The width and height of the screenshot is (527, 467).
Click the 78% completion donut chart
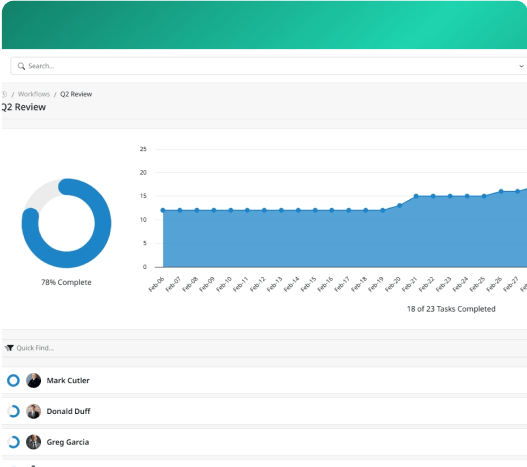click(67, 223)
